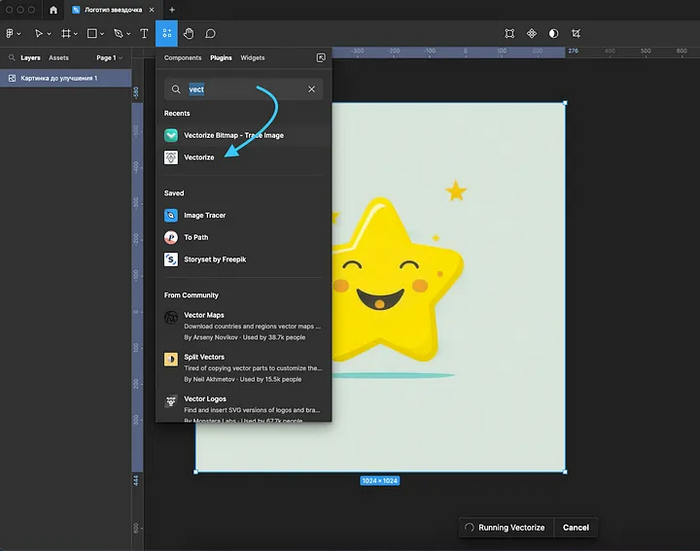Viewport: 700px width, 551px height.
Task: Open the Assets tab
Action: [x=59, y=58]
